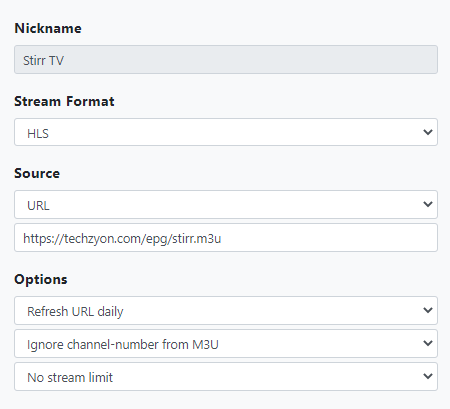Screen dimensions: 450x409
Task: Click the arrow on No stream limit selector
Action: [x=428, y=376]
